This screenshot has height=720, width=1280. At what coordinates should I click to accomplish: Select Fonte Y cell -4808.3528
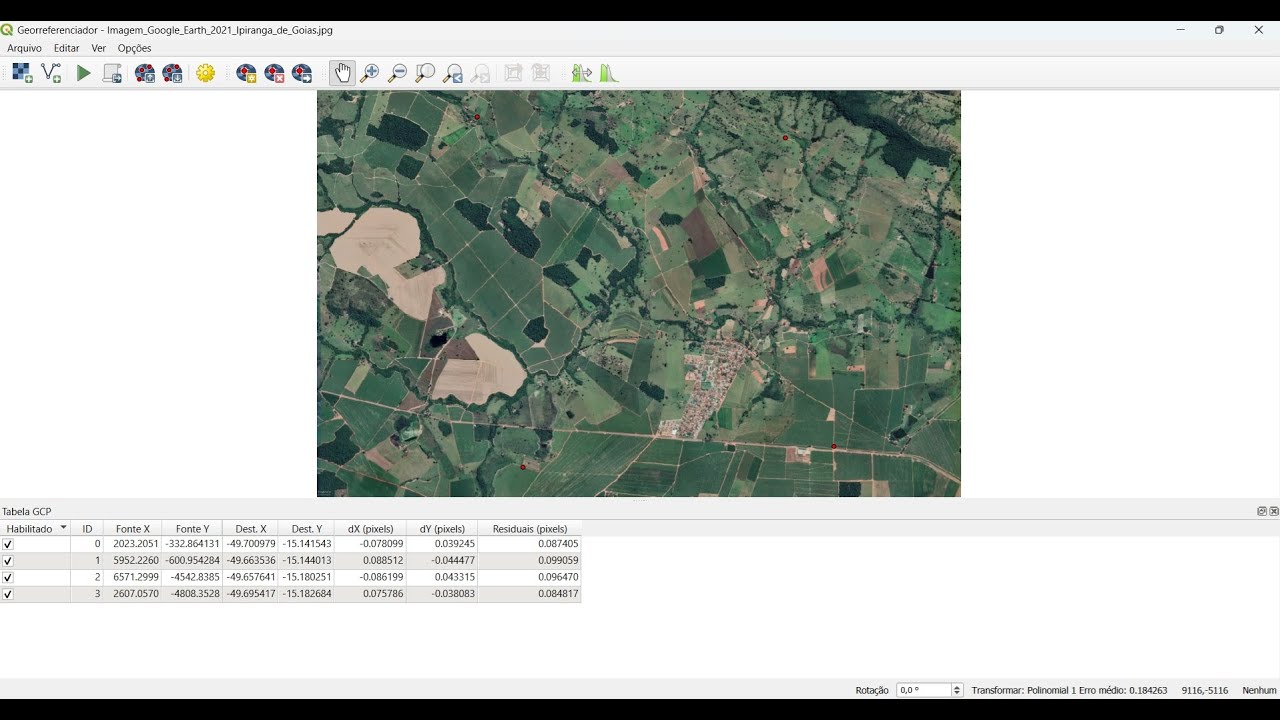[x=192, y=594]
